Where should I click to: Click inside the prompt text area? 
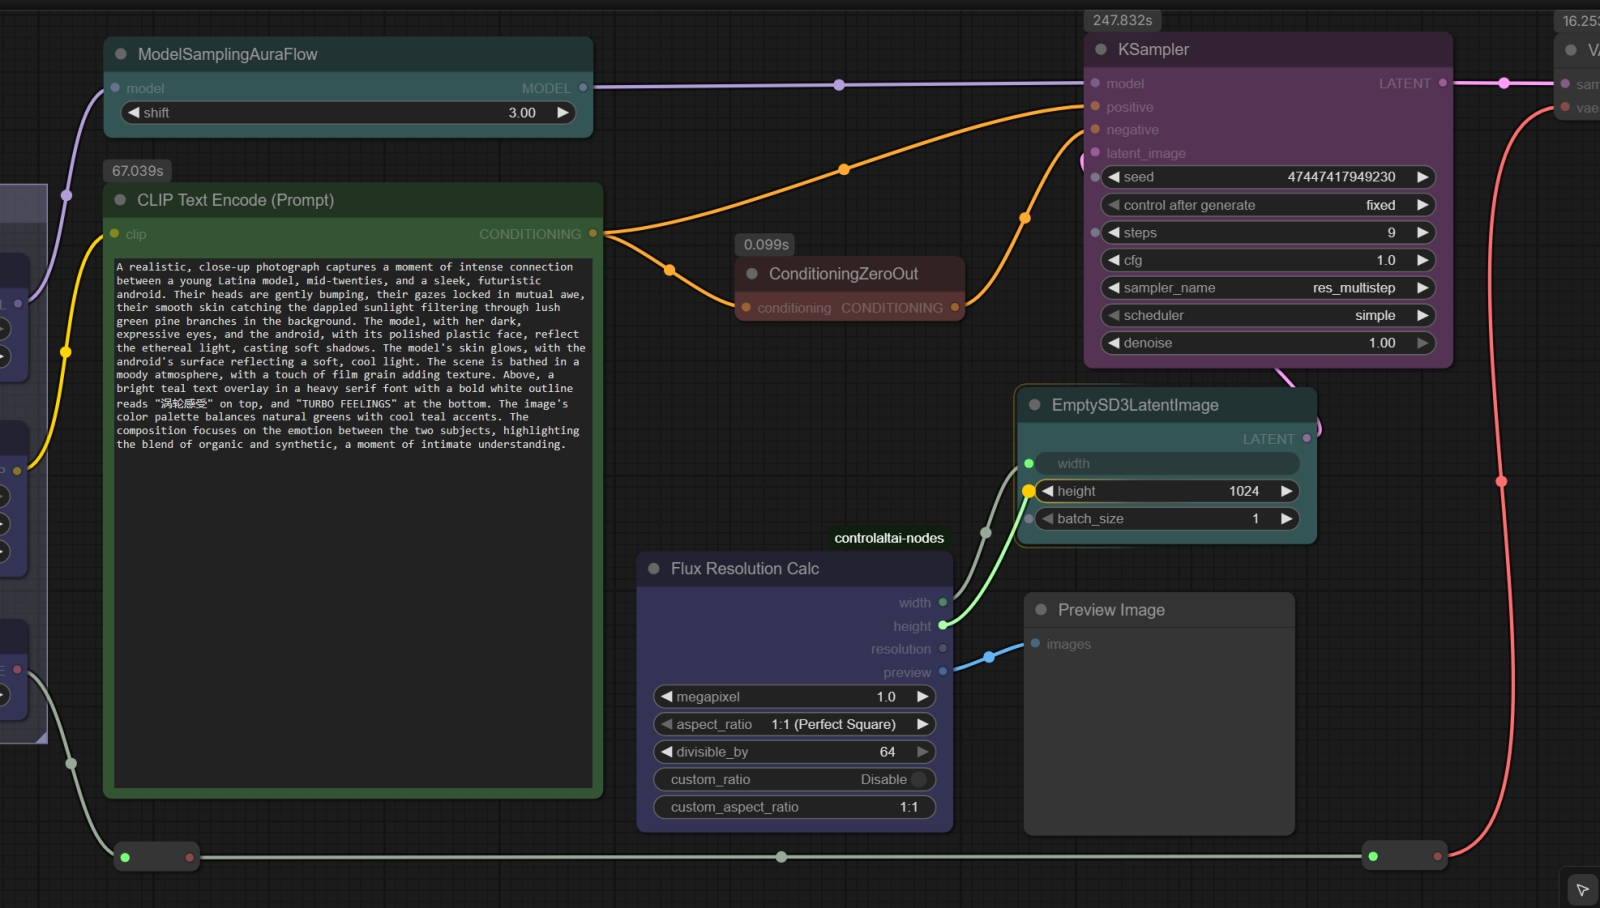pyautogui.click(x=352, y=600)
